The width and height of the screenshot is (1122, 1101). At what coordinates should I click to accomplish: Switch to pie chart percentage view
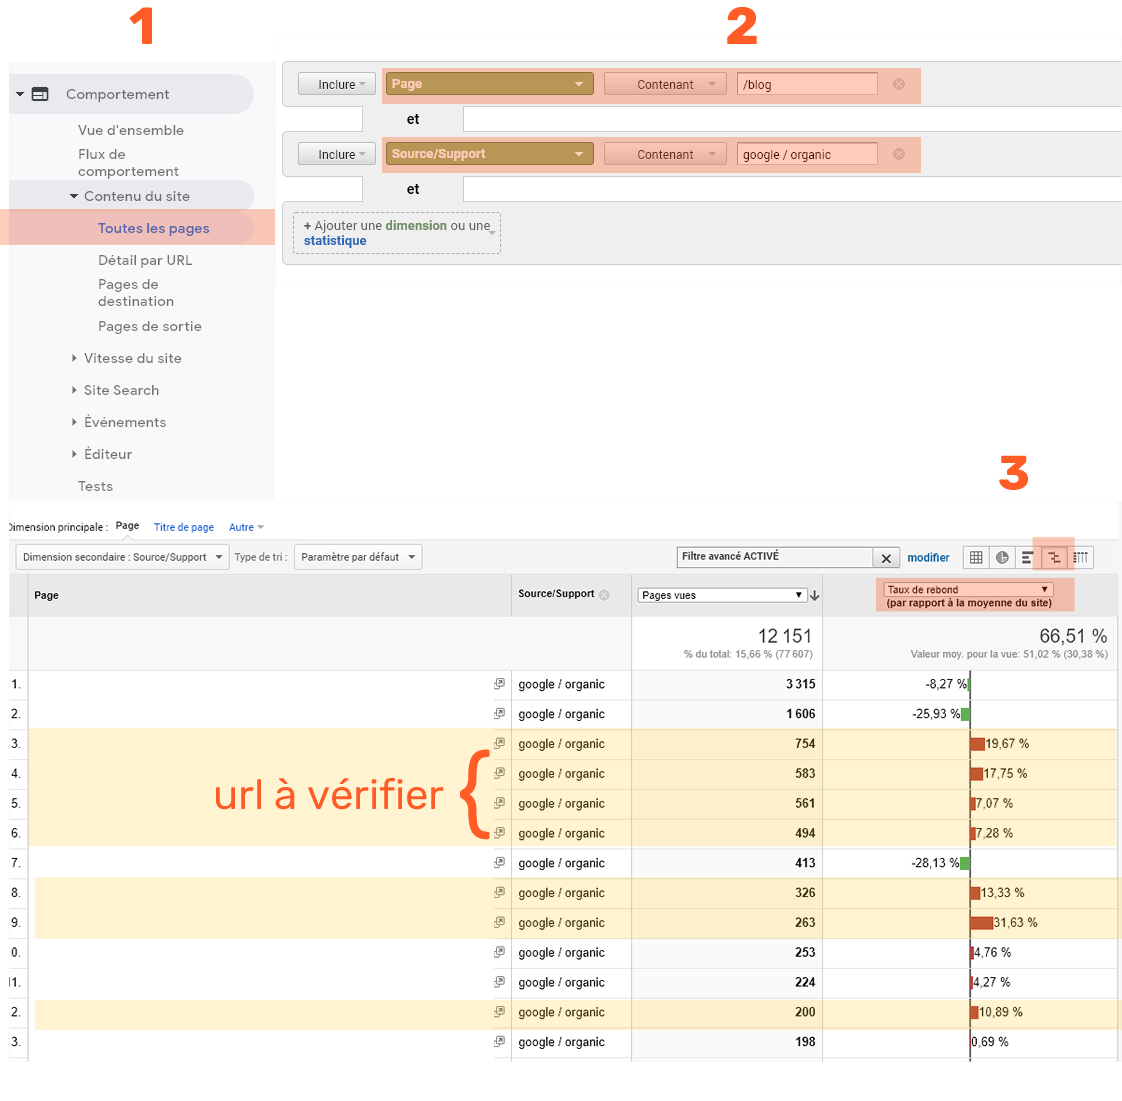[1002, 557]
